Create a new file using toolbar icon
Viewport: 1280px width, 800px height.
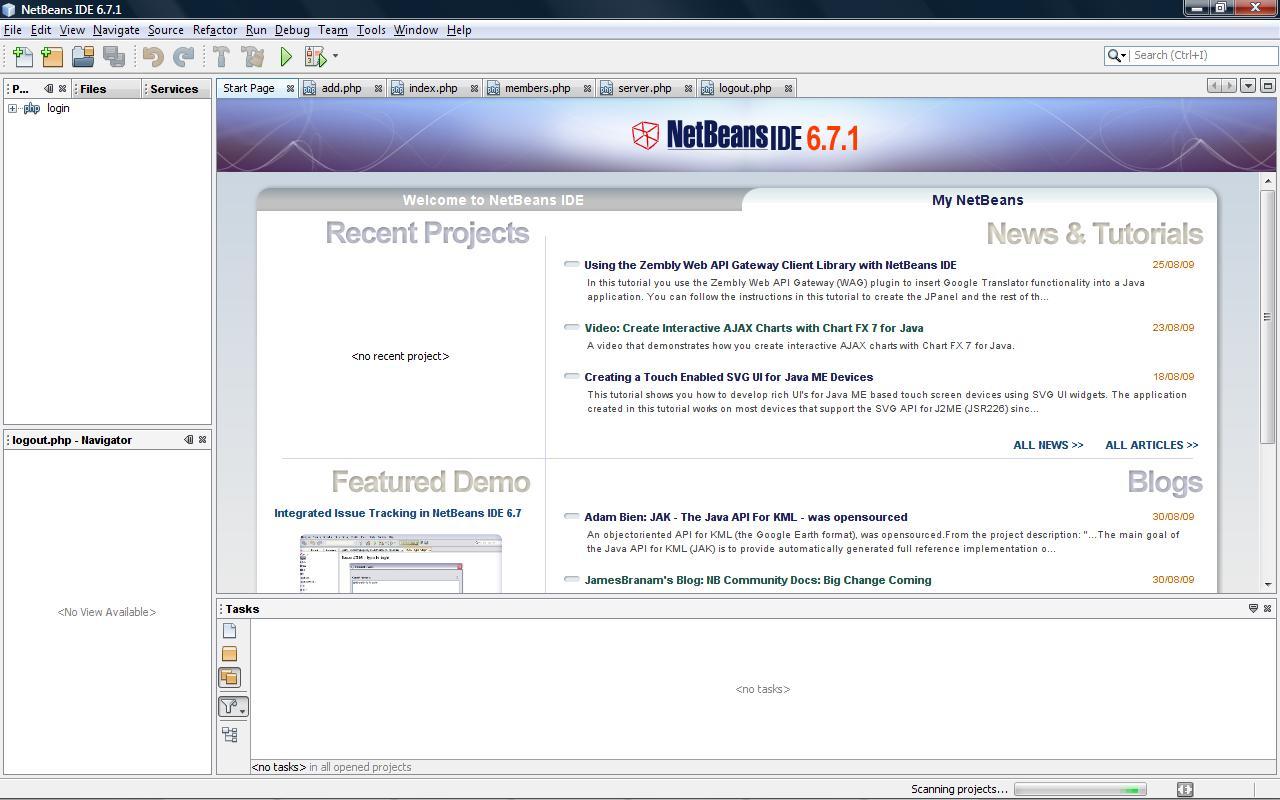tap(22, 57)
